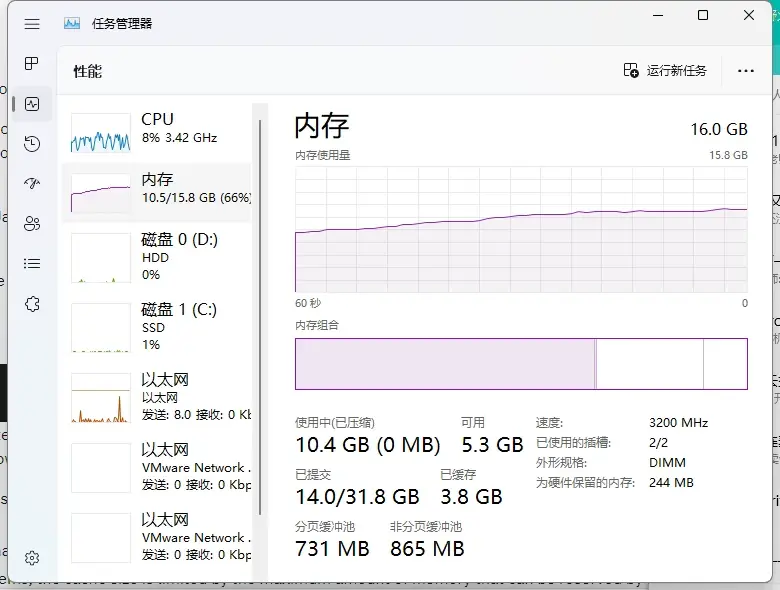Click the Disk 0 (D:) mini graph
Screen dimensions: 780x590
coord(100,258)
